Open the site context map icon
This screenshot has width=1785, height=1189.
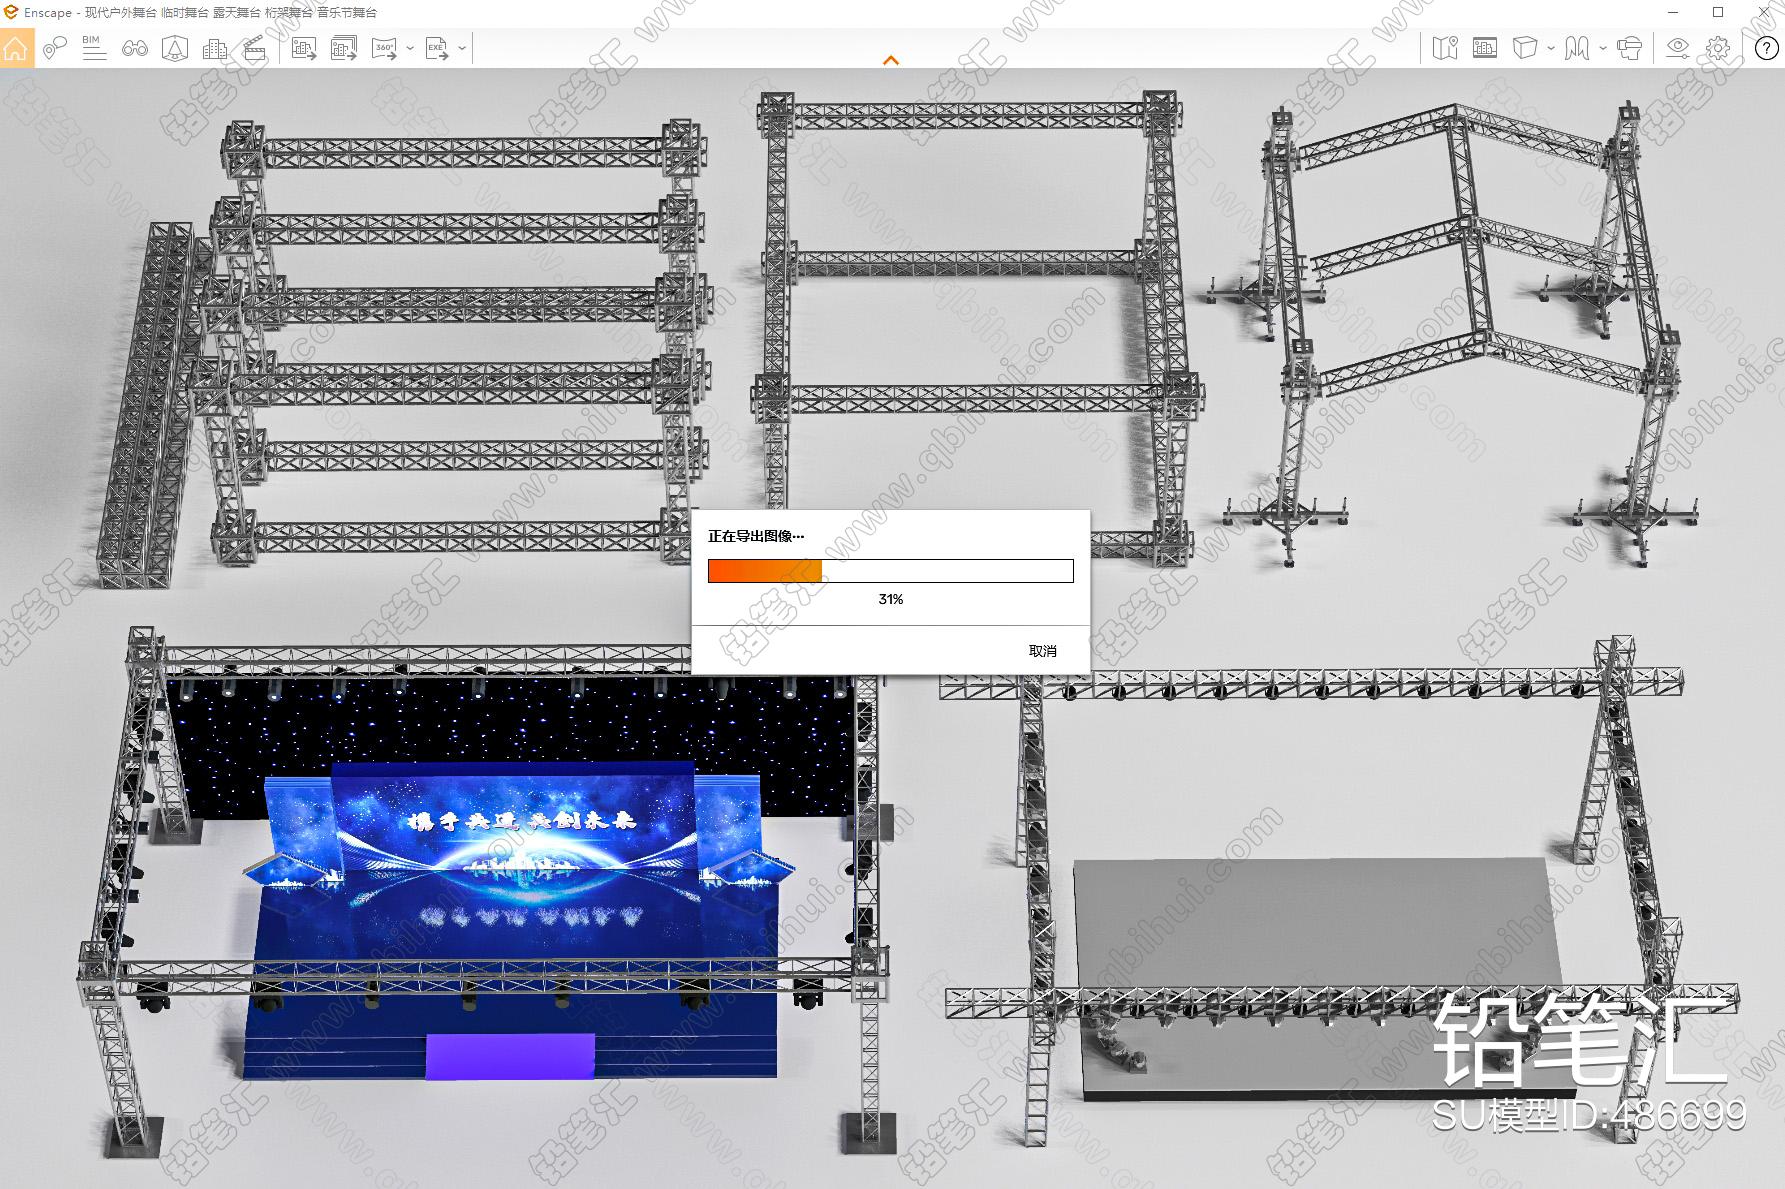click(x=1445, y=48)
